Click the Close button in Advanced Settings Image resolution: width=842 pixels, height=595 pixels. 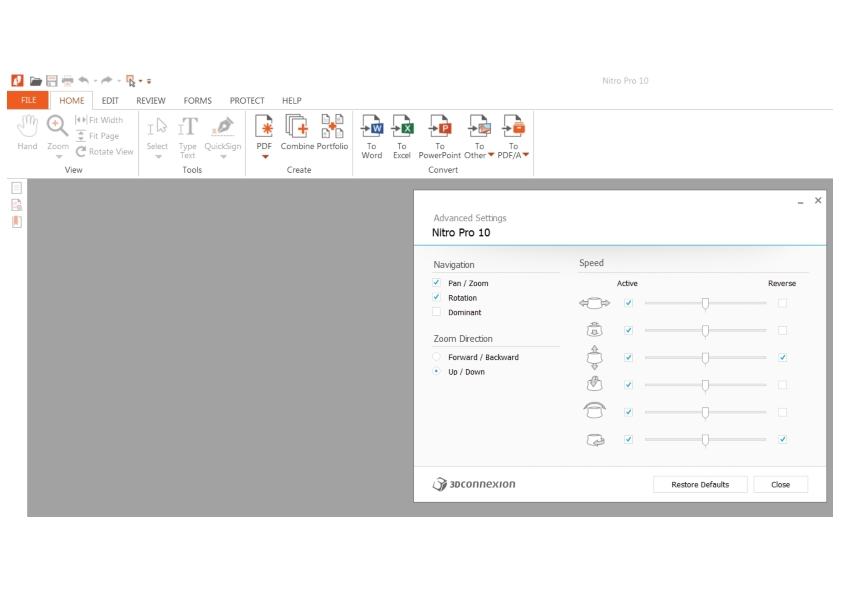tap(780, 484)
